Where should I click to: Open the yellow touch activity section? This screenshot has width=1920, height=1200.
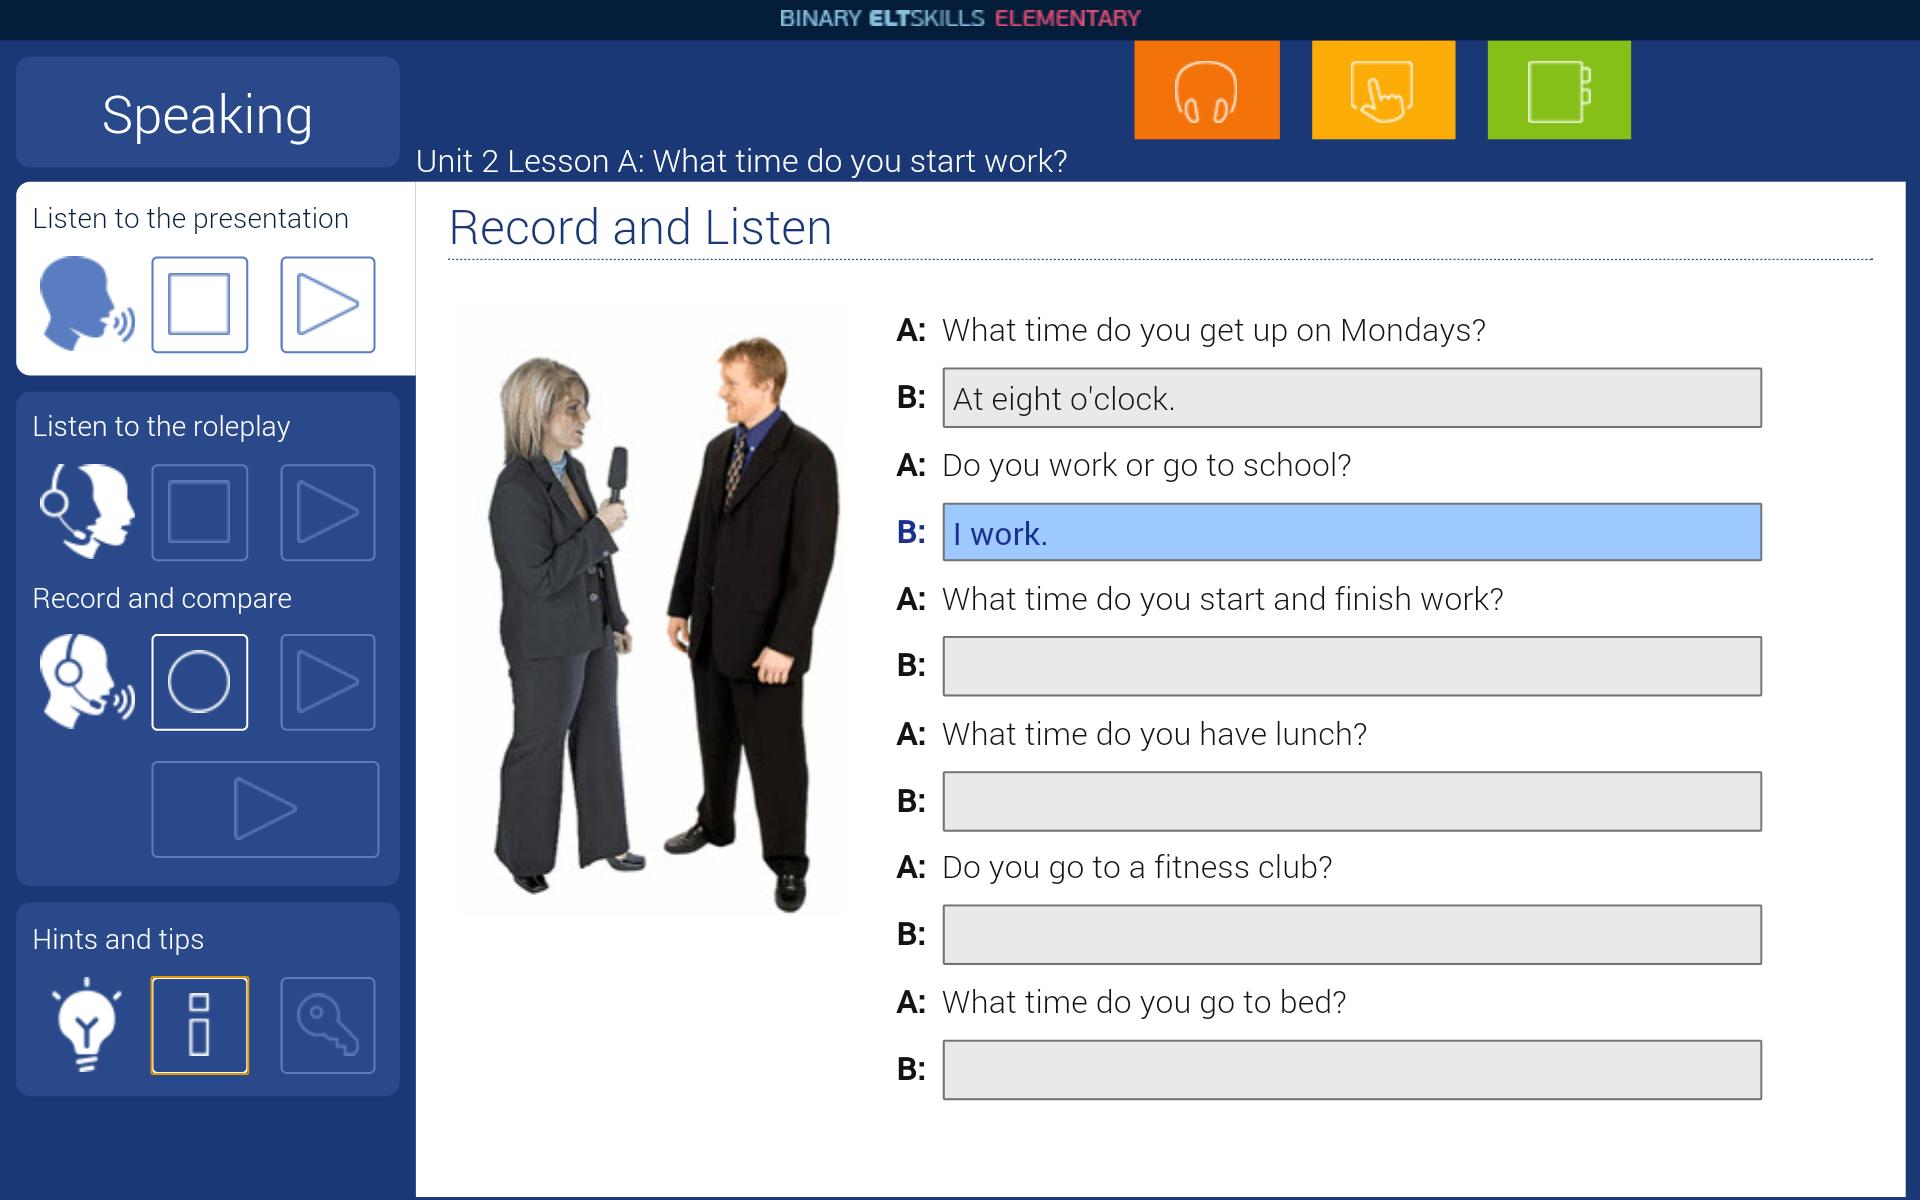(x=1383, y=90)
